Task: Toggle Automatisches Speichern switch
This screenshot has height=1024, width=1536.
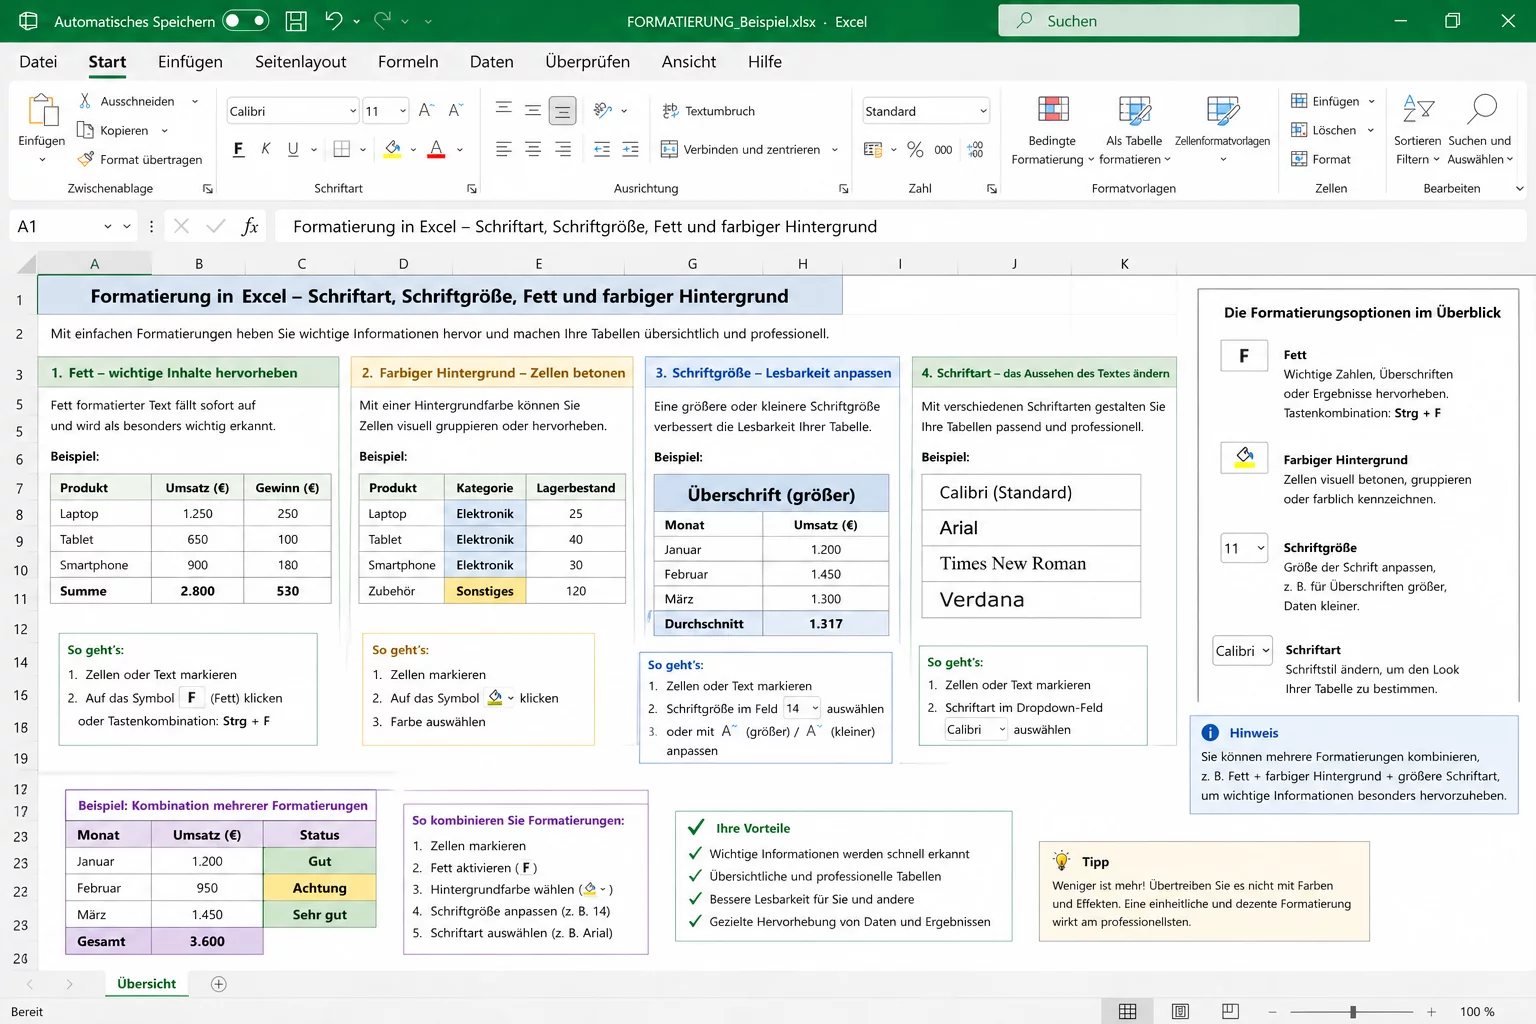Action: pos(246,21)
